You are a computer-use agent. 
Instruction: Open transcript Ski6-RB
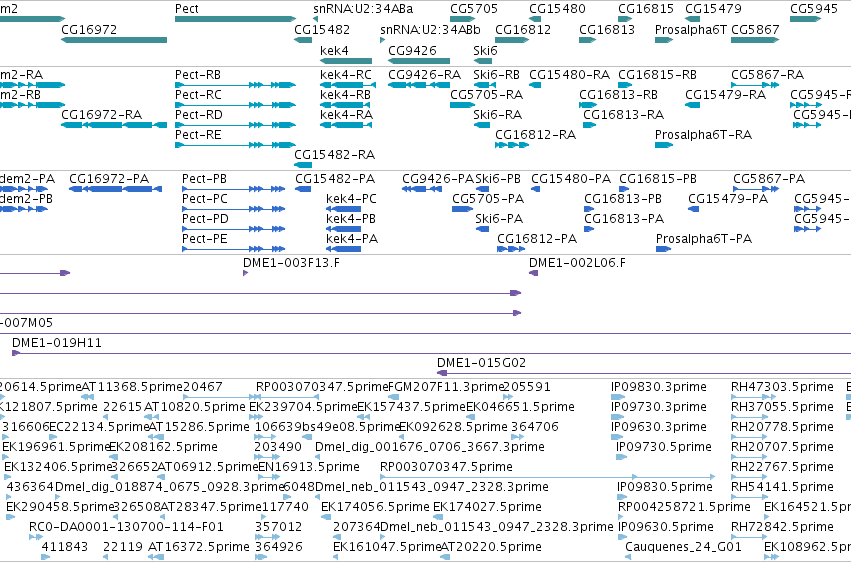485,85
